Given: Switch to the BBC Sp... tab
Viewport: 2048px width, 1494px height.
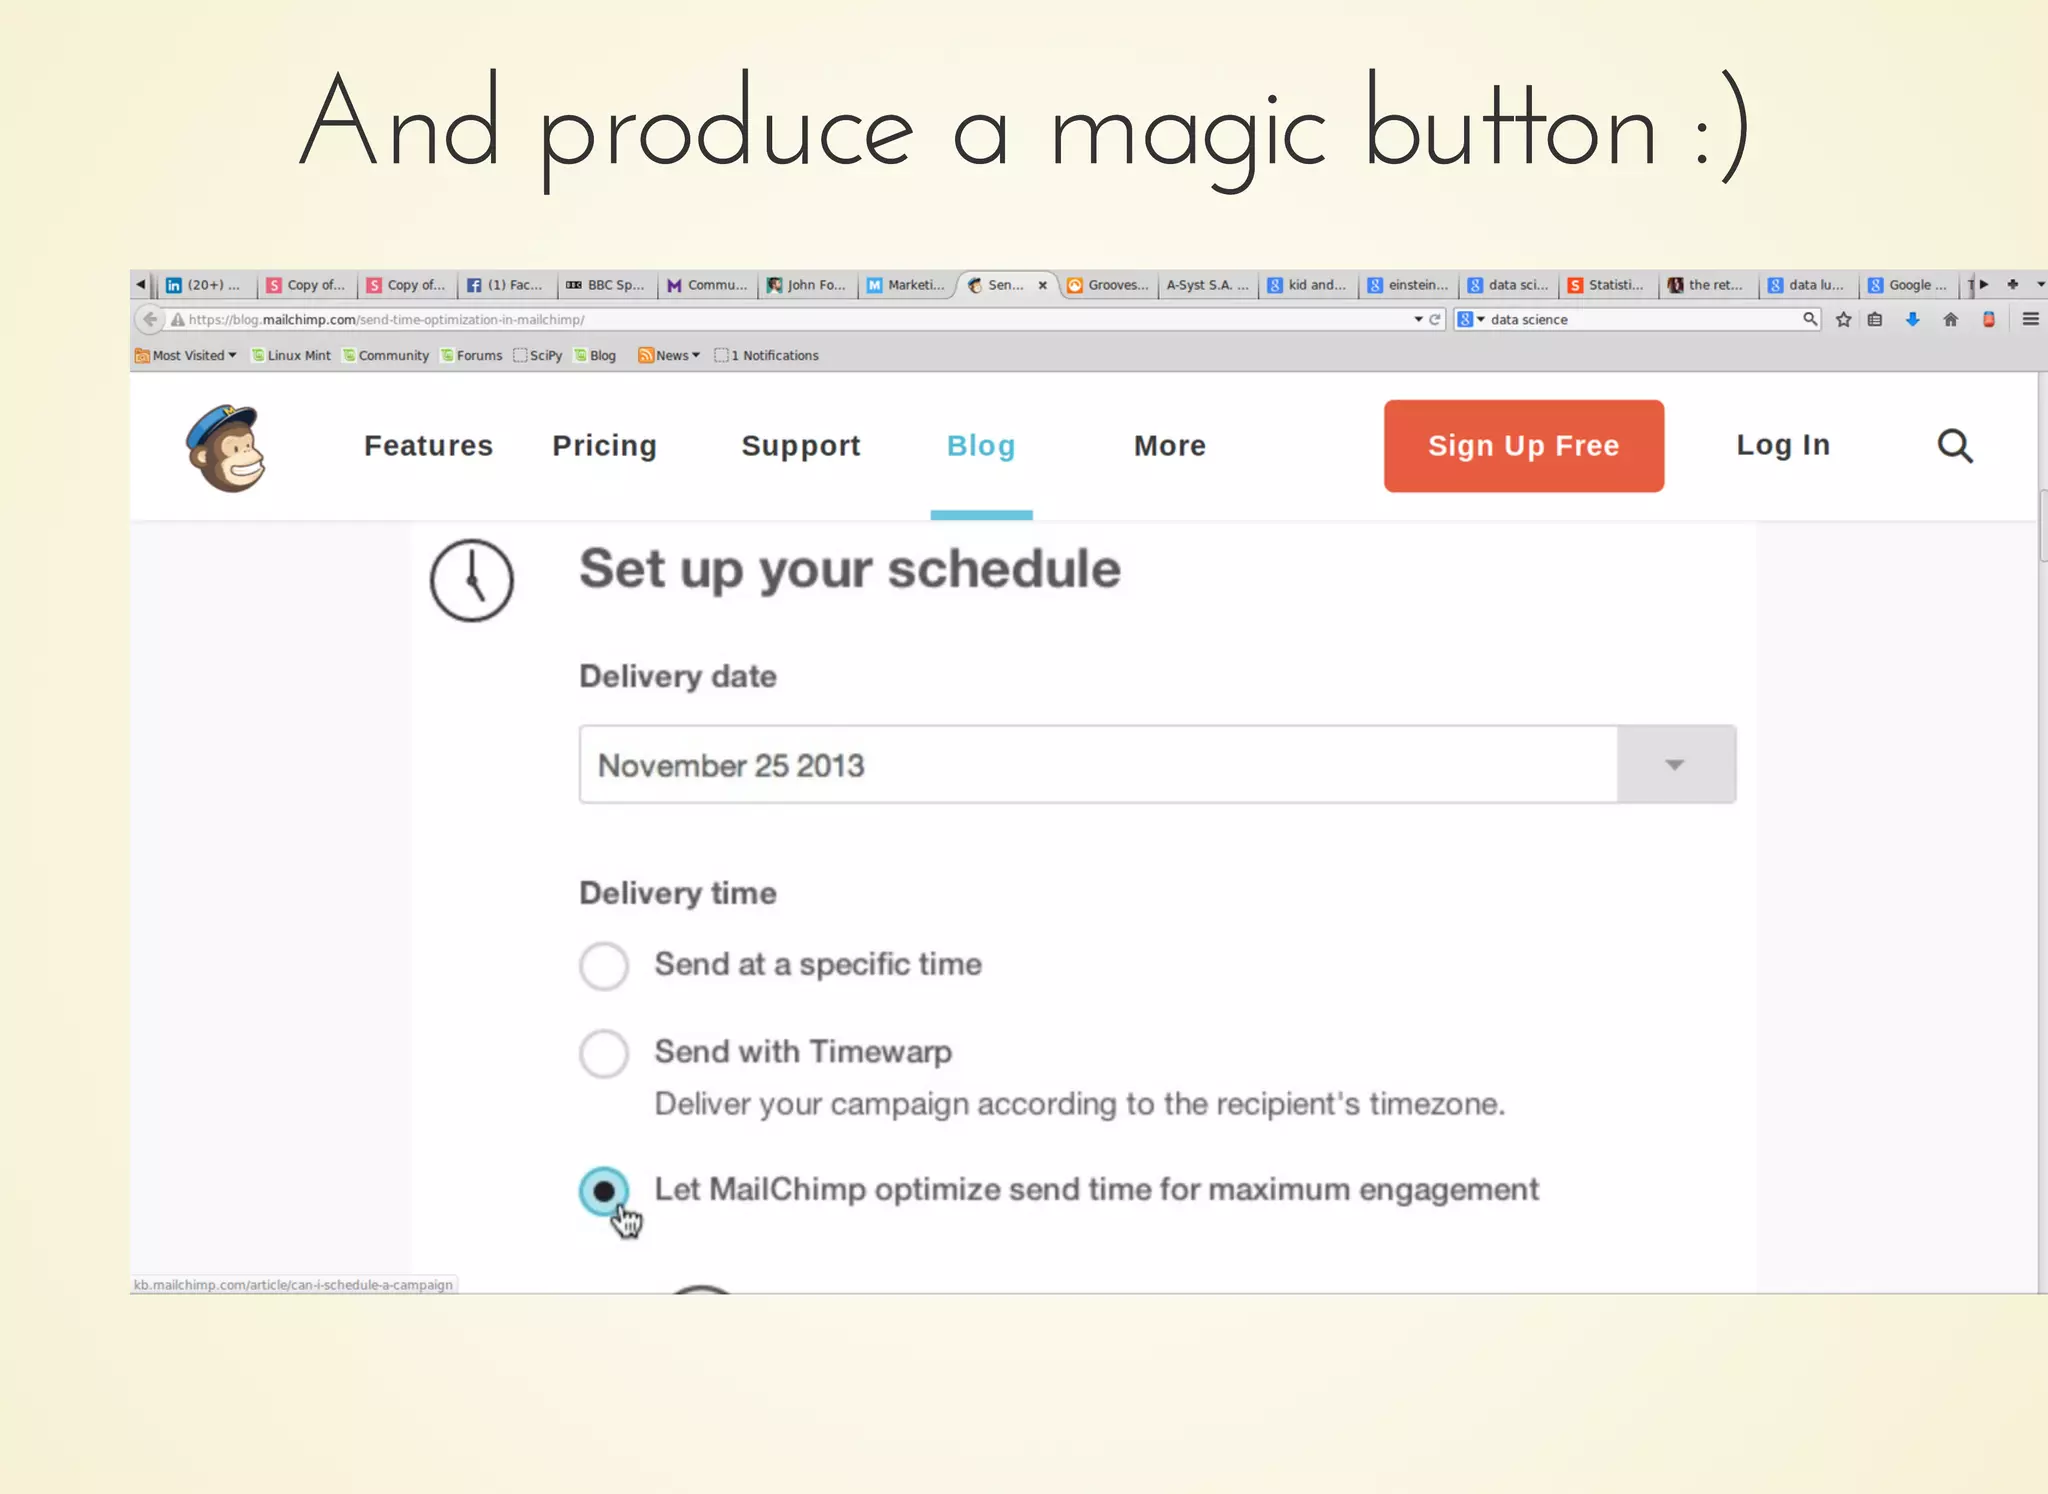Looking at the screenshot, I should (606, 285).
